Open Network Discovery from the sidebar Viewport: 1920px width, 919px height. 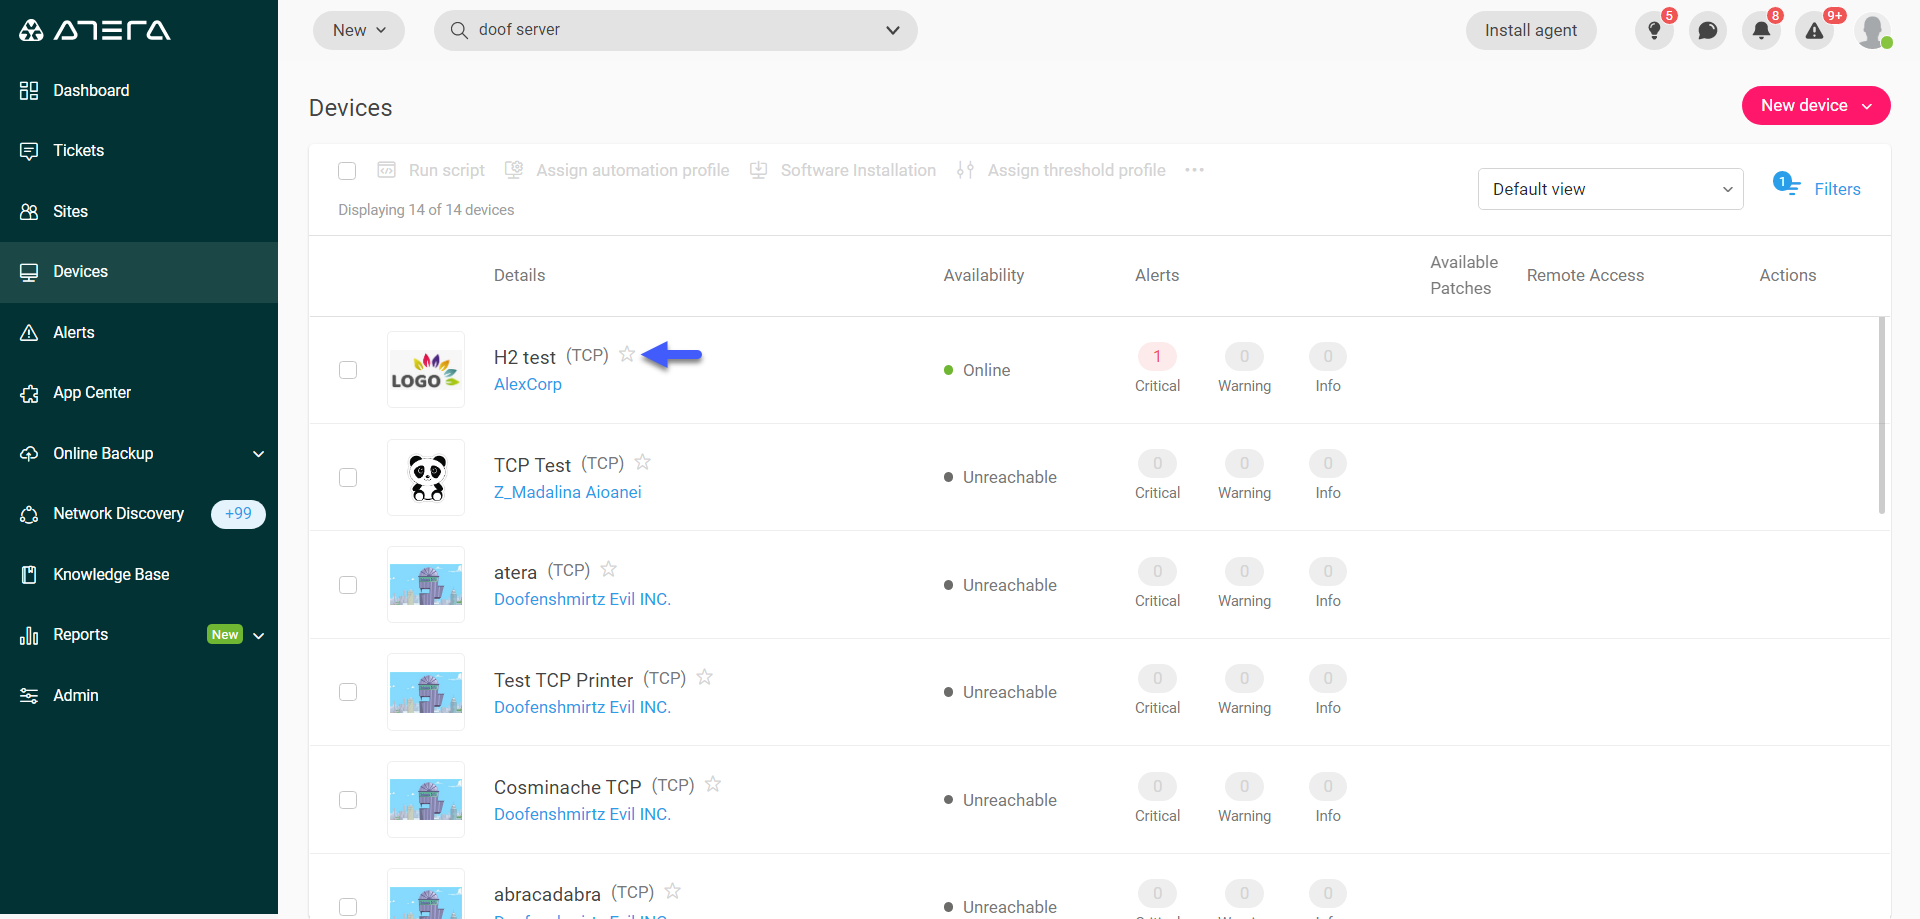[118, 514]
